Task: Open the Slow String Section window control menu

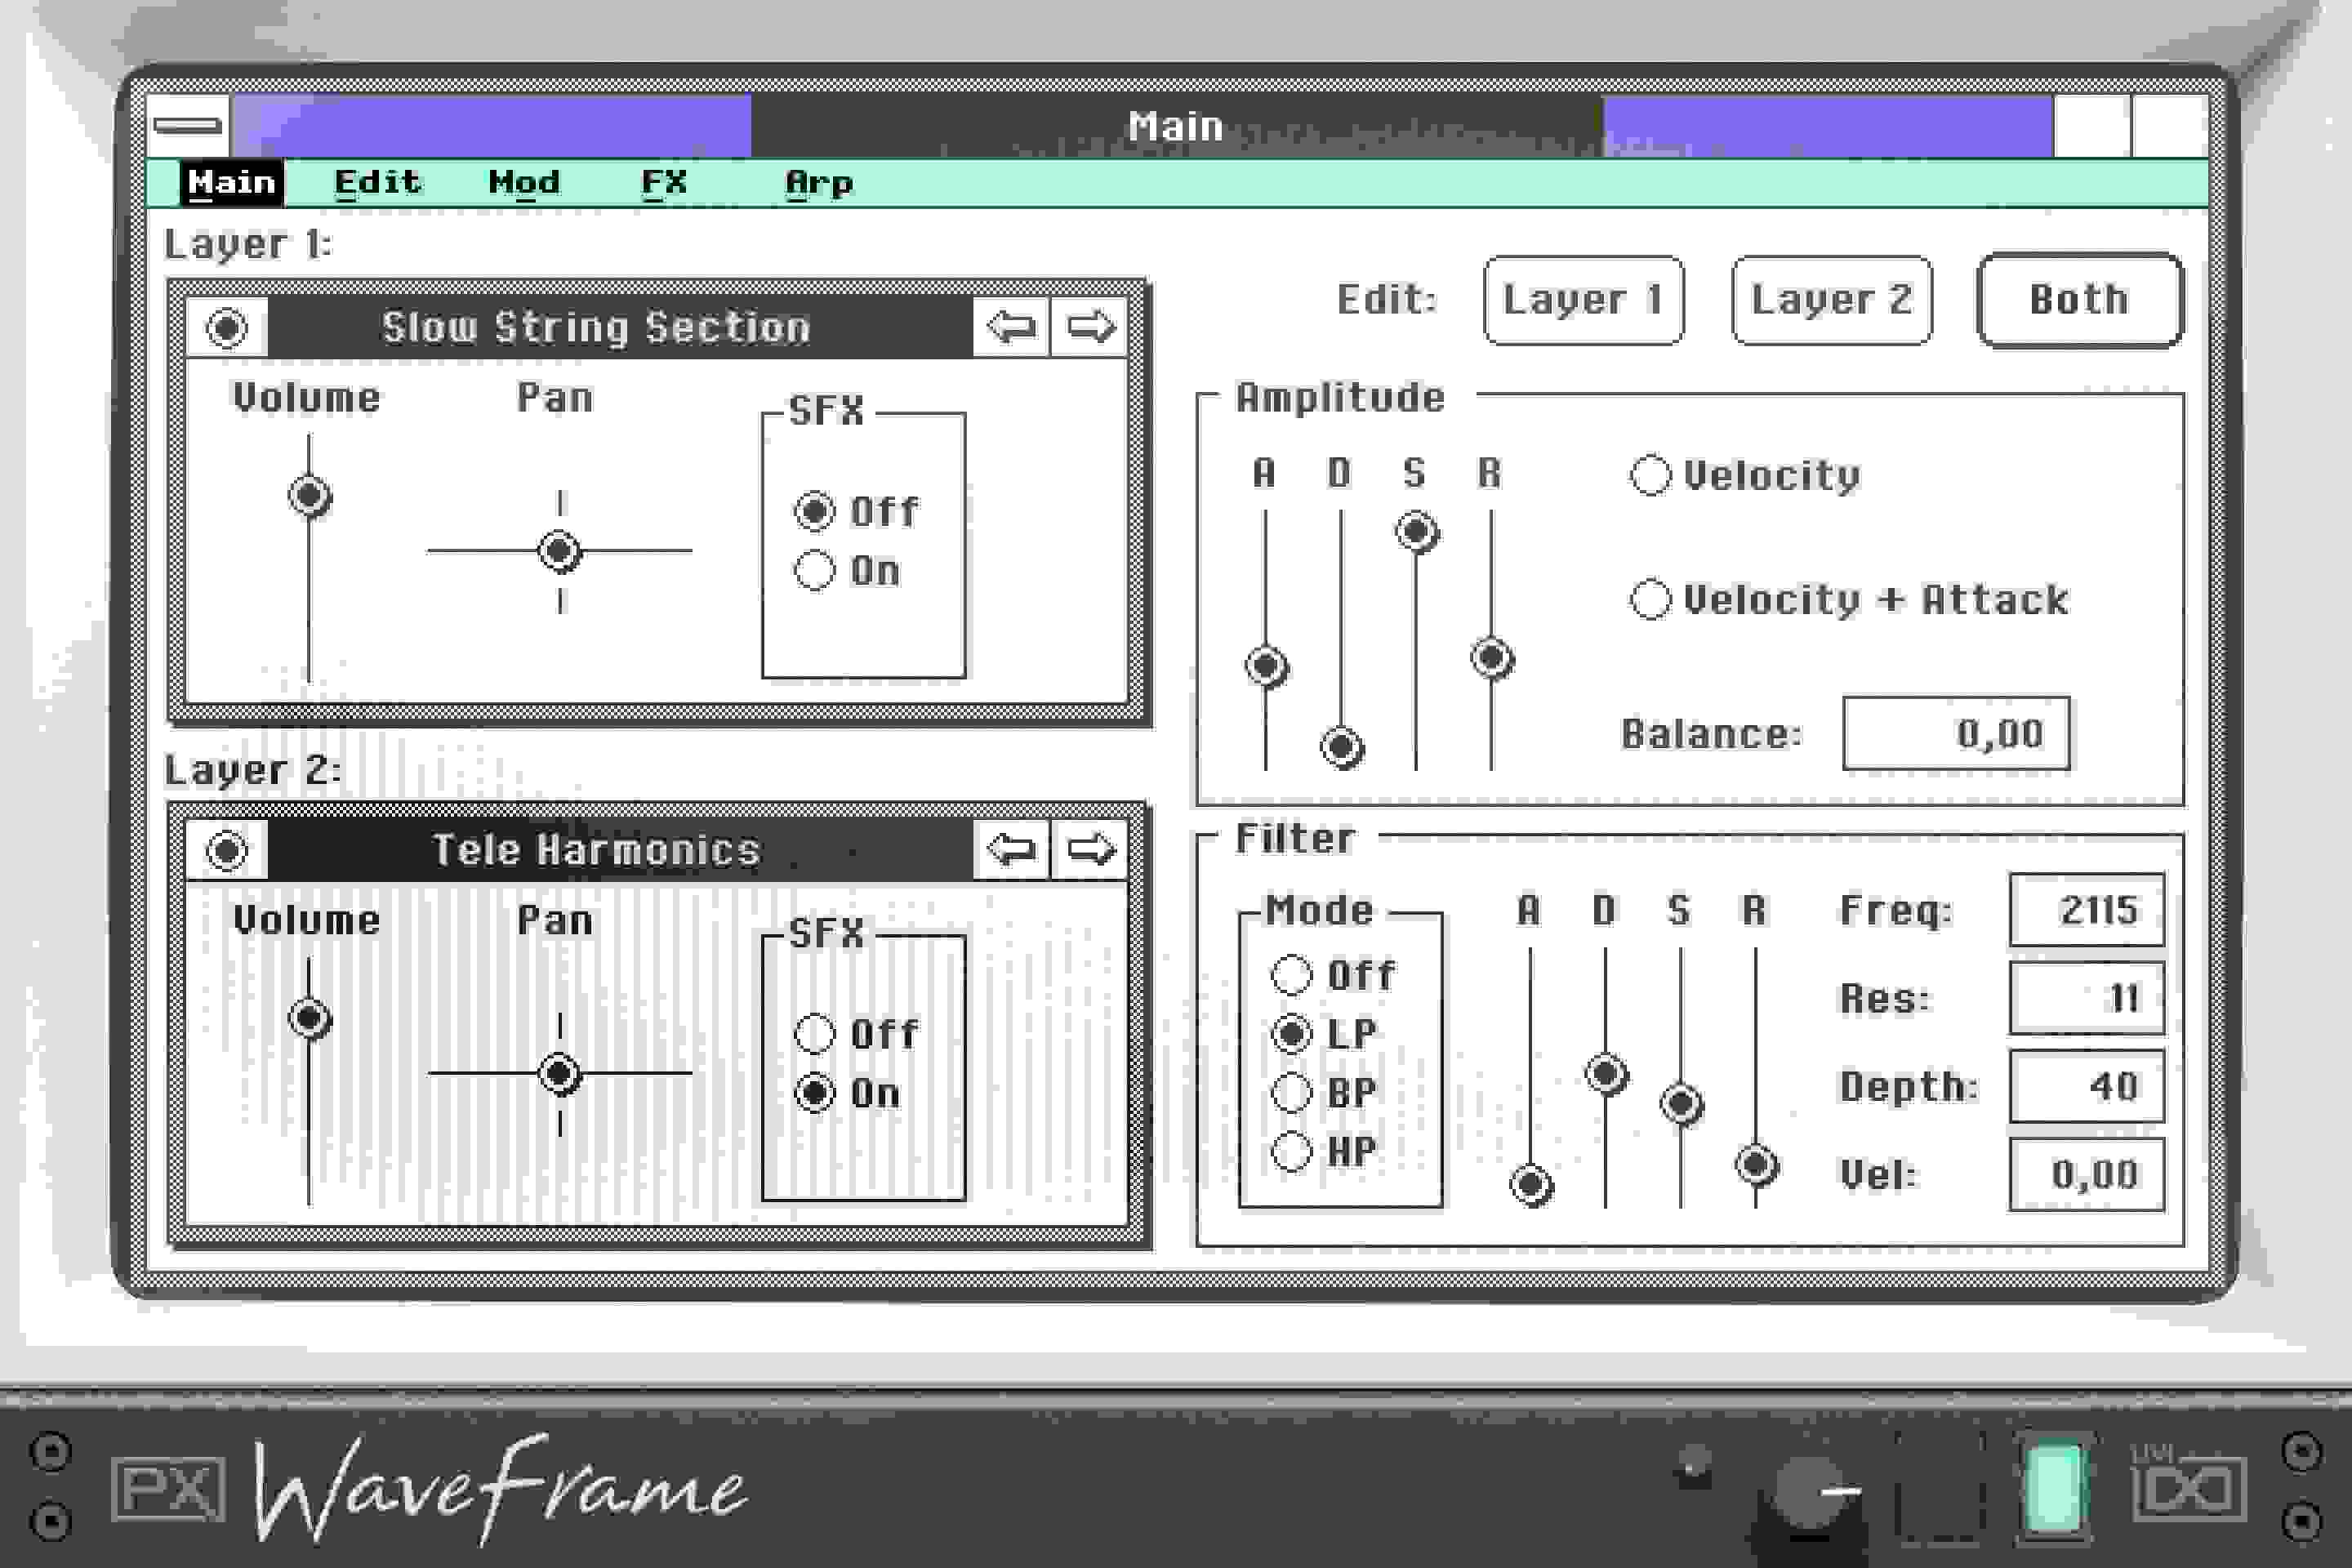Action: click(228, 327)
